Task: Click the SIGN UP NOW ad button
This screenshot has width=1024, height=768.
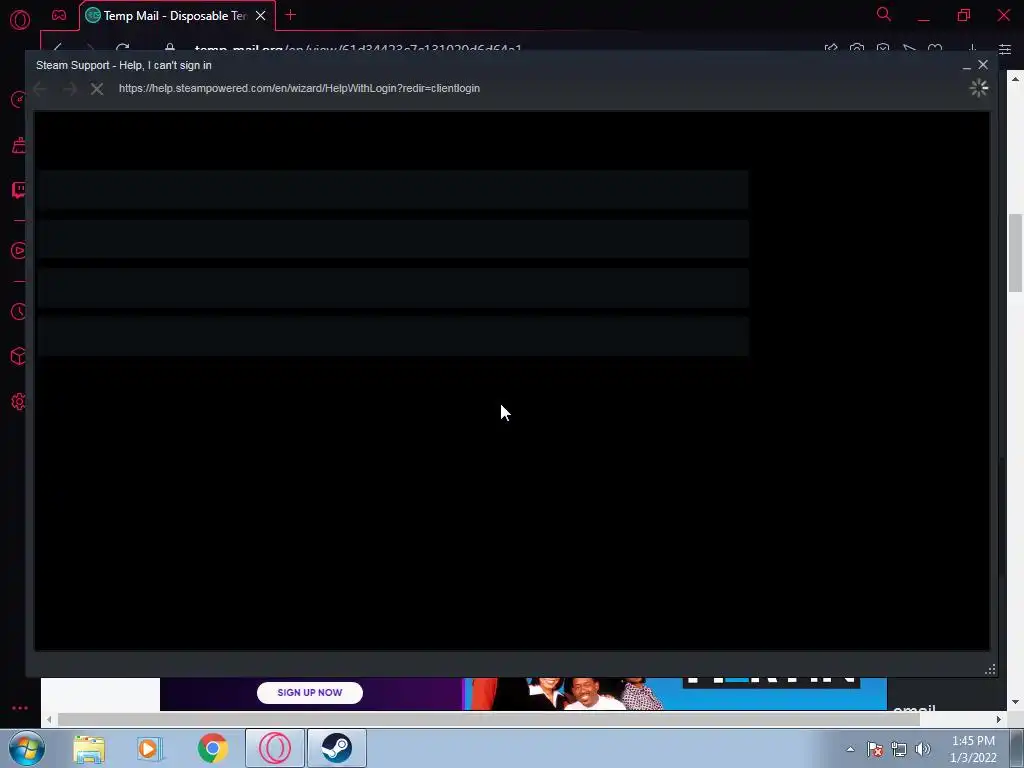Action: coord(310,693)
